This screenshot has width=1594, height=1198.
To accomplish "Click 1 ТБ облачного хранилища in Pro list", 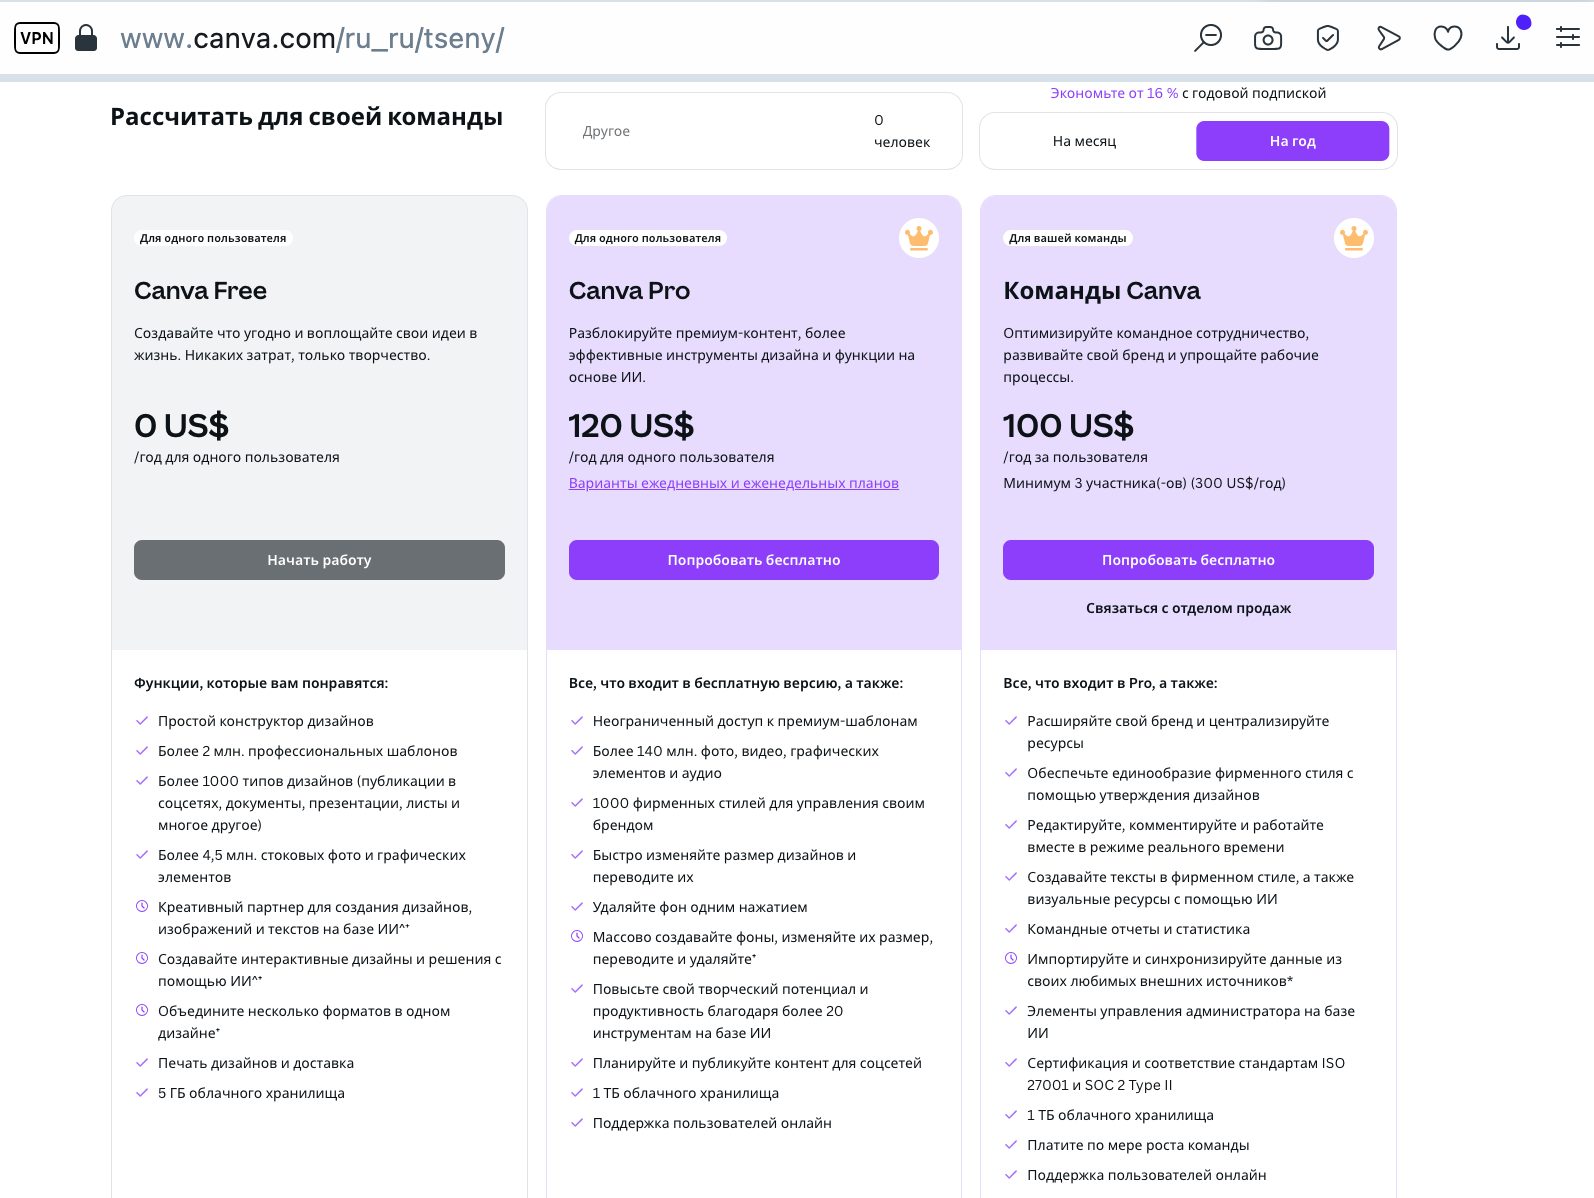I will [686, 1093].
